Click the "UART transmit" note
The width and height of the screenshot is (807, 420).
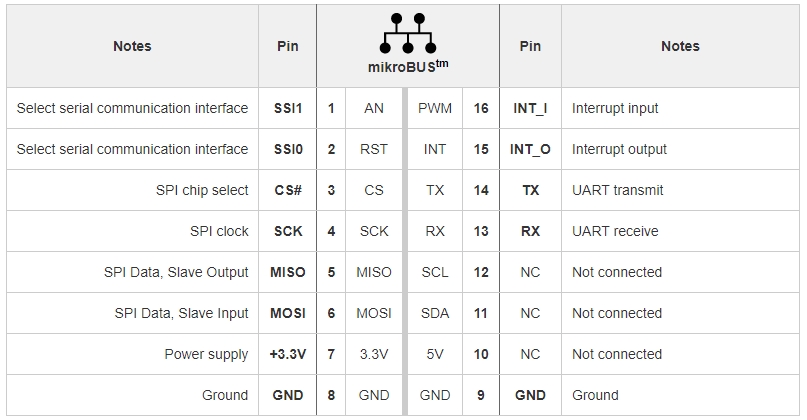617,190
